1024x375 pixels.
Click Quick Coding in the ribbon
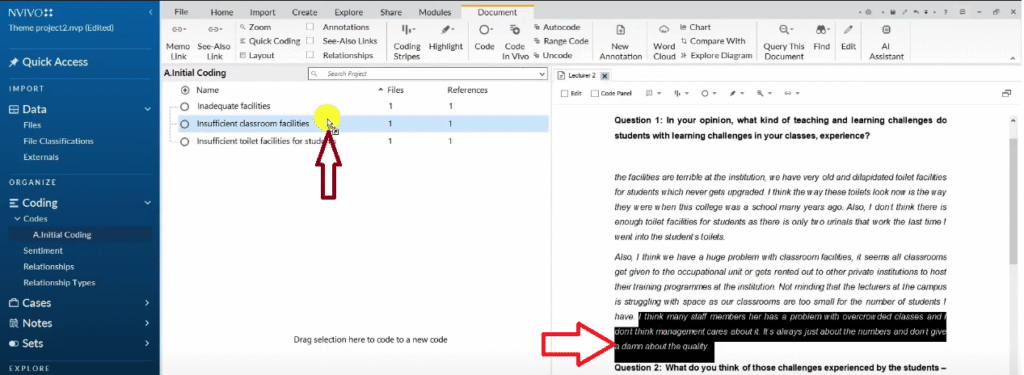(269, 41)
